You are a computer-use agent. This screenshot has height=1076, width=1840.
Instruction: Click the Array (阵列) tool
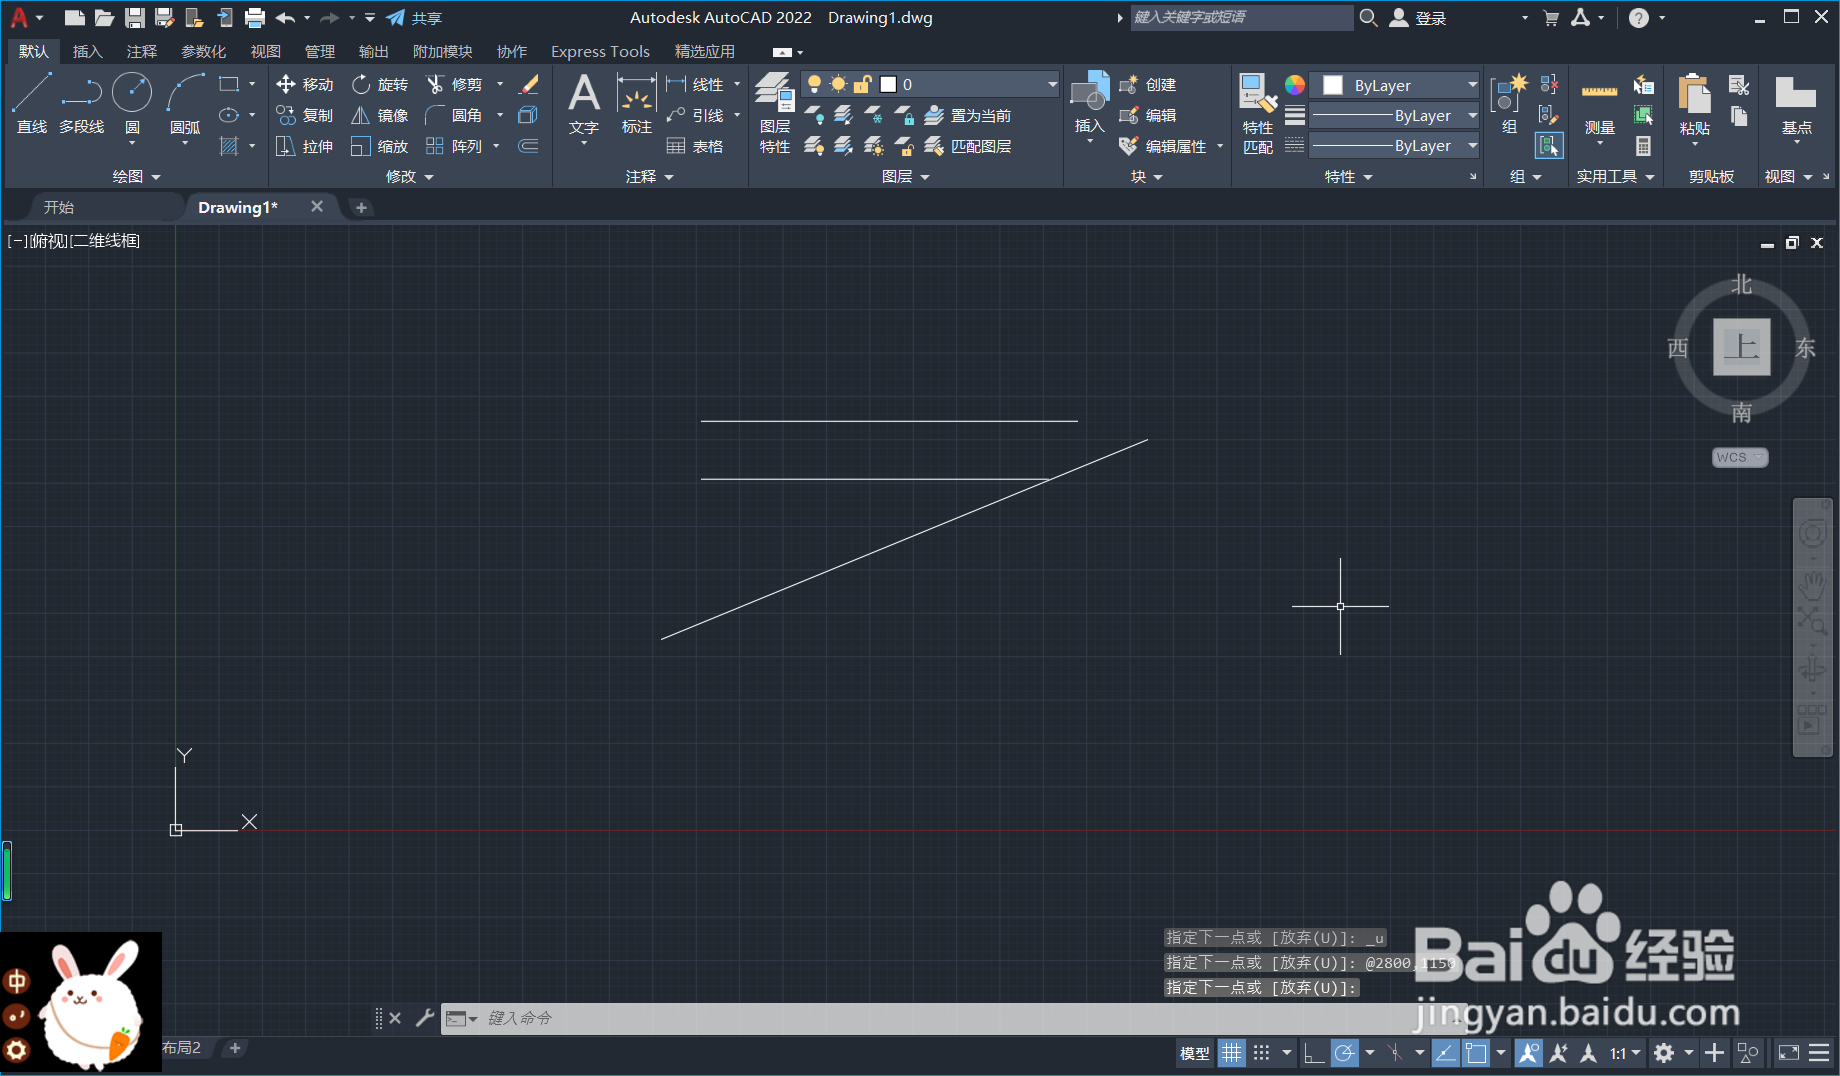455,147
